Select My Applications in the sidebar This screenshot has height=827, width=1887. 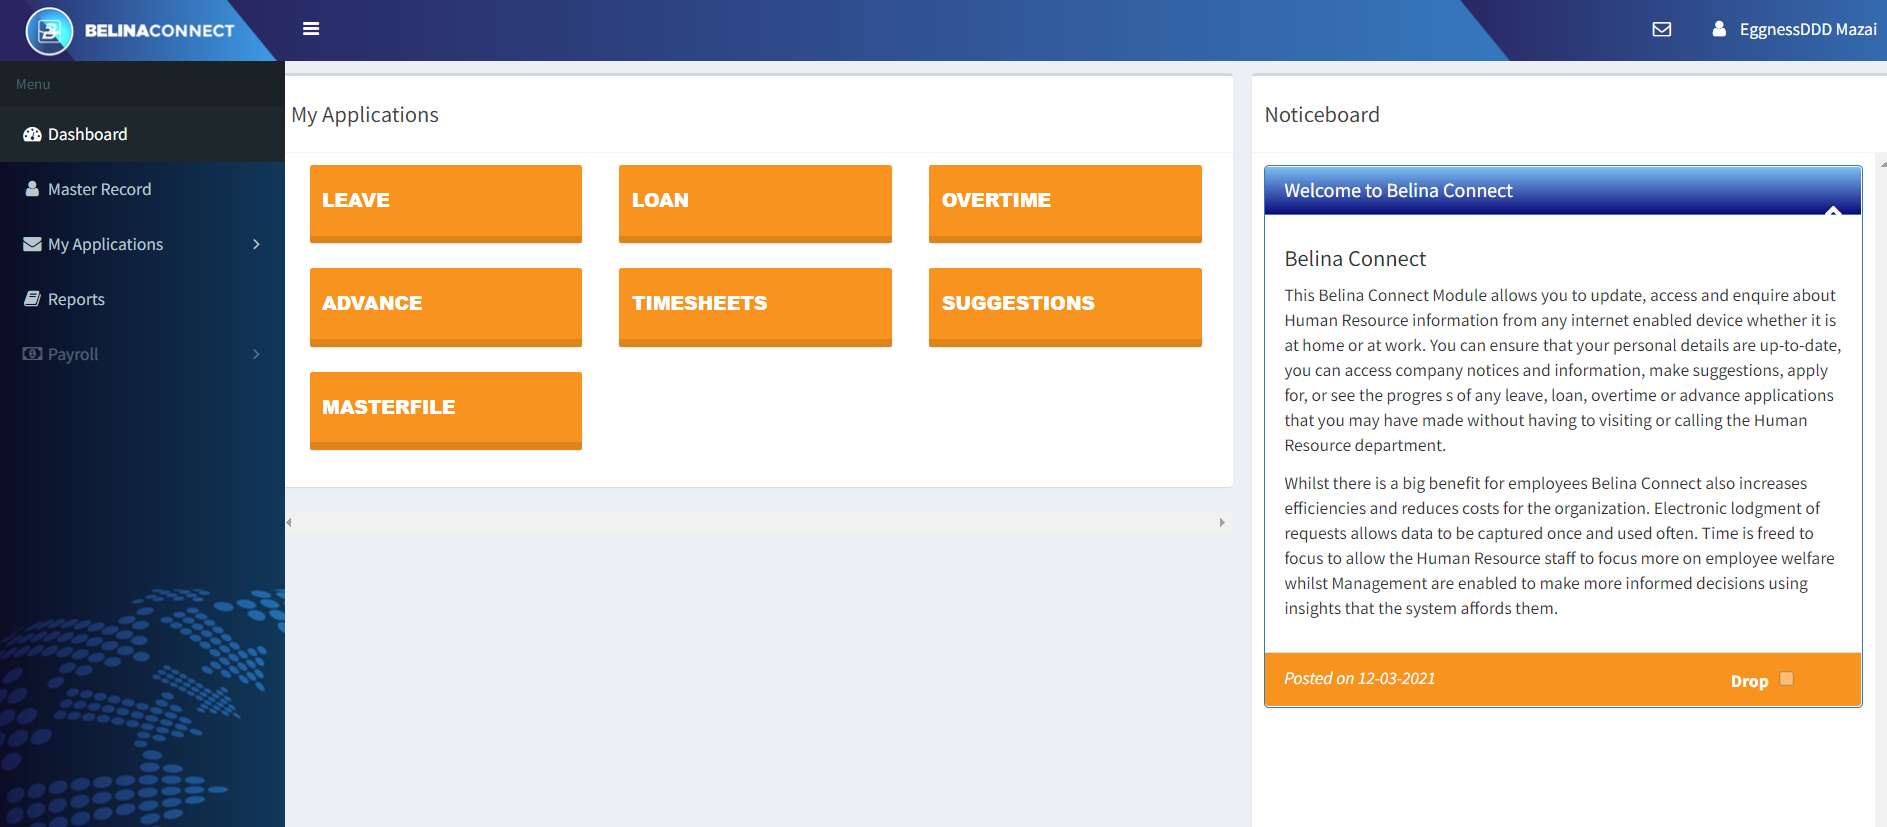pos(142,244)
